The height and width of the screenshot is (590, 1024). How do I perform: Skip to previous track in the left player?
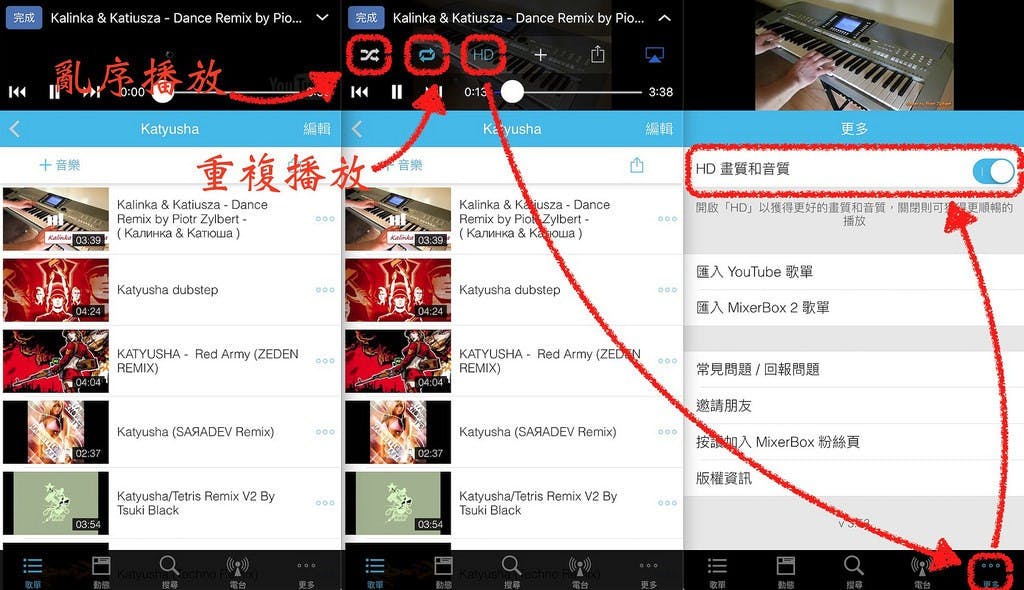click(x=18, y=92)
